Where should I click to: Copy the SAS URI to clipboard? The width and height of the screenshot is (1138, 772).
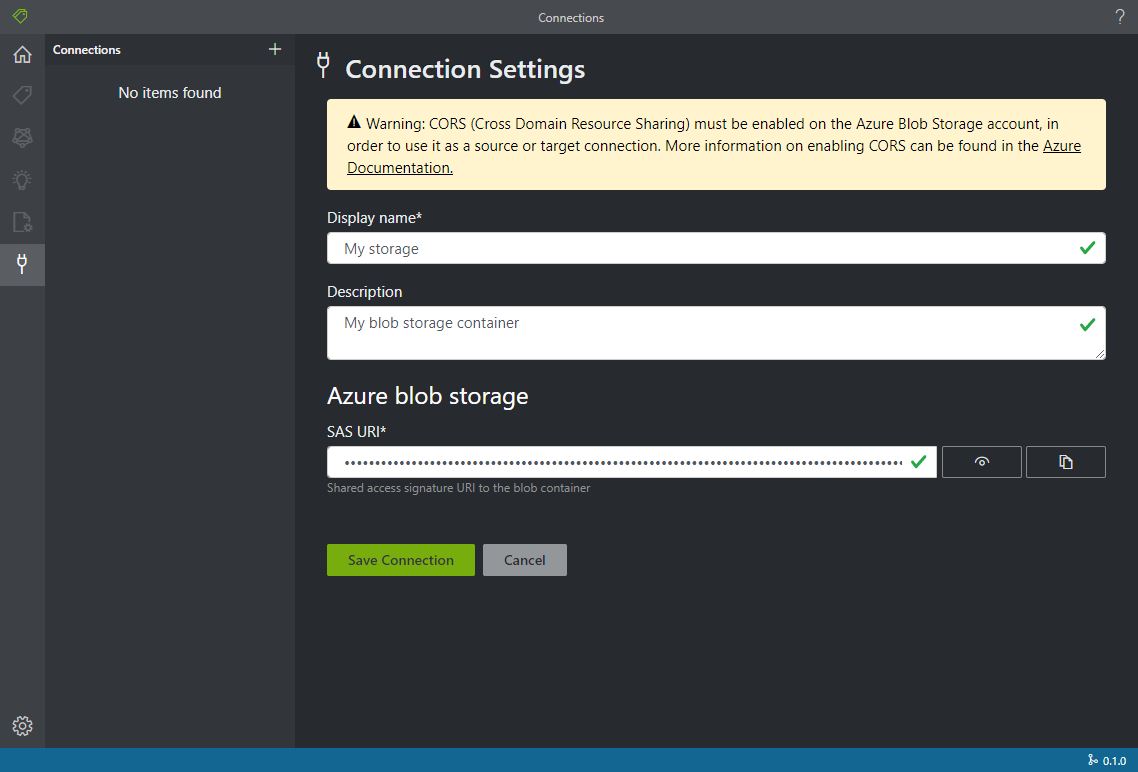click(1065, 462)
